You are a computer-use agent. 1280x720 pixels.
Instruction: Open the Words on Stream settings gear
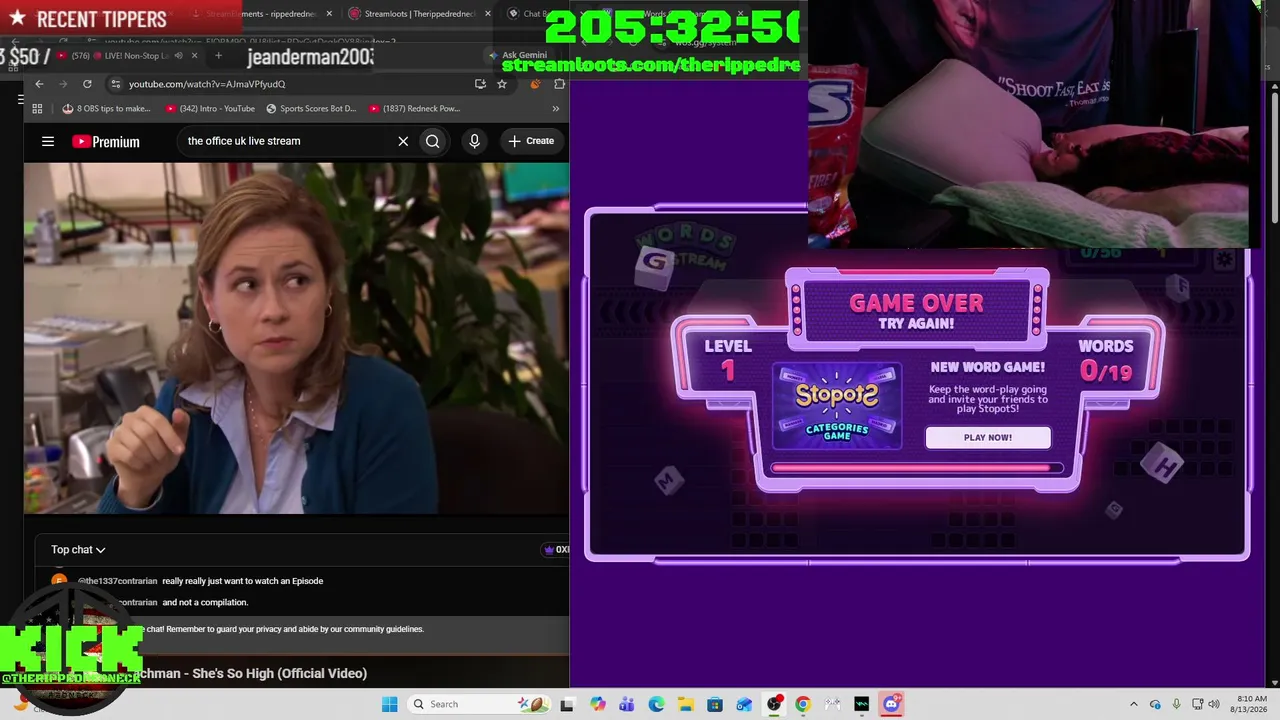1224,260
